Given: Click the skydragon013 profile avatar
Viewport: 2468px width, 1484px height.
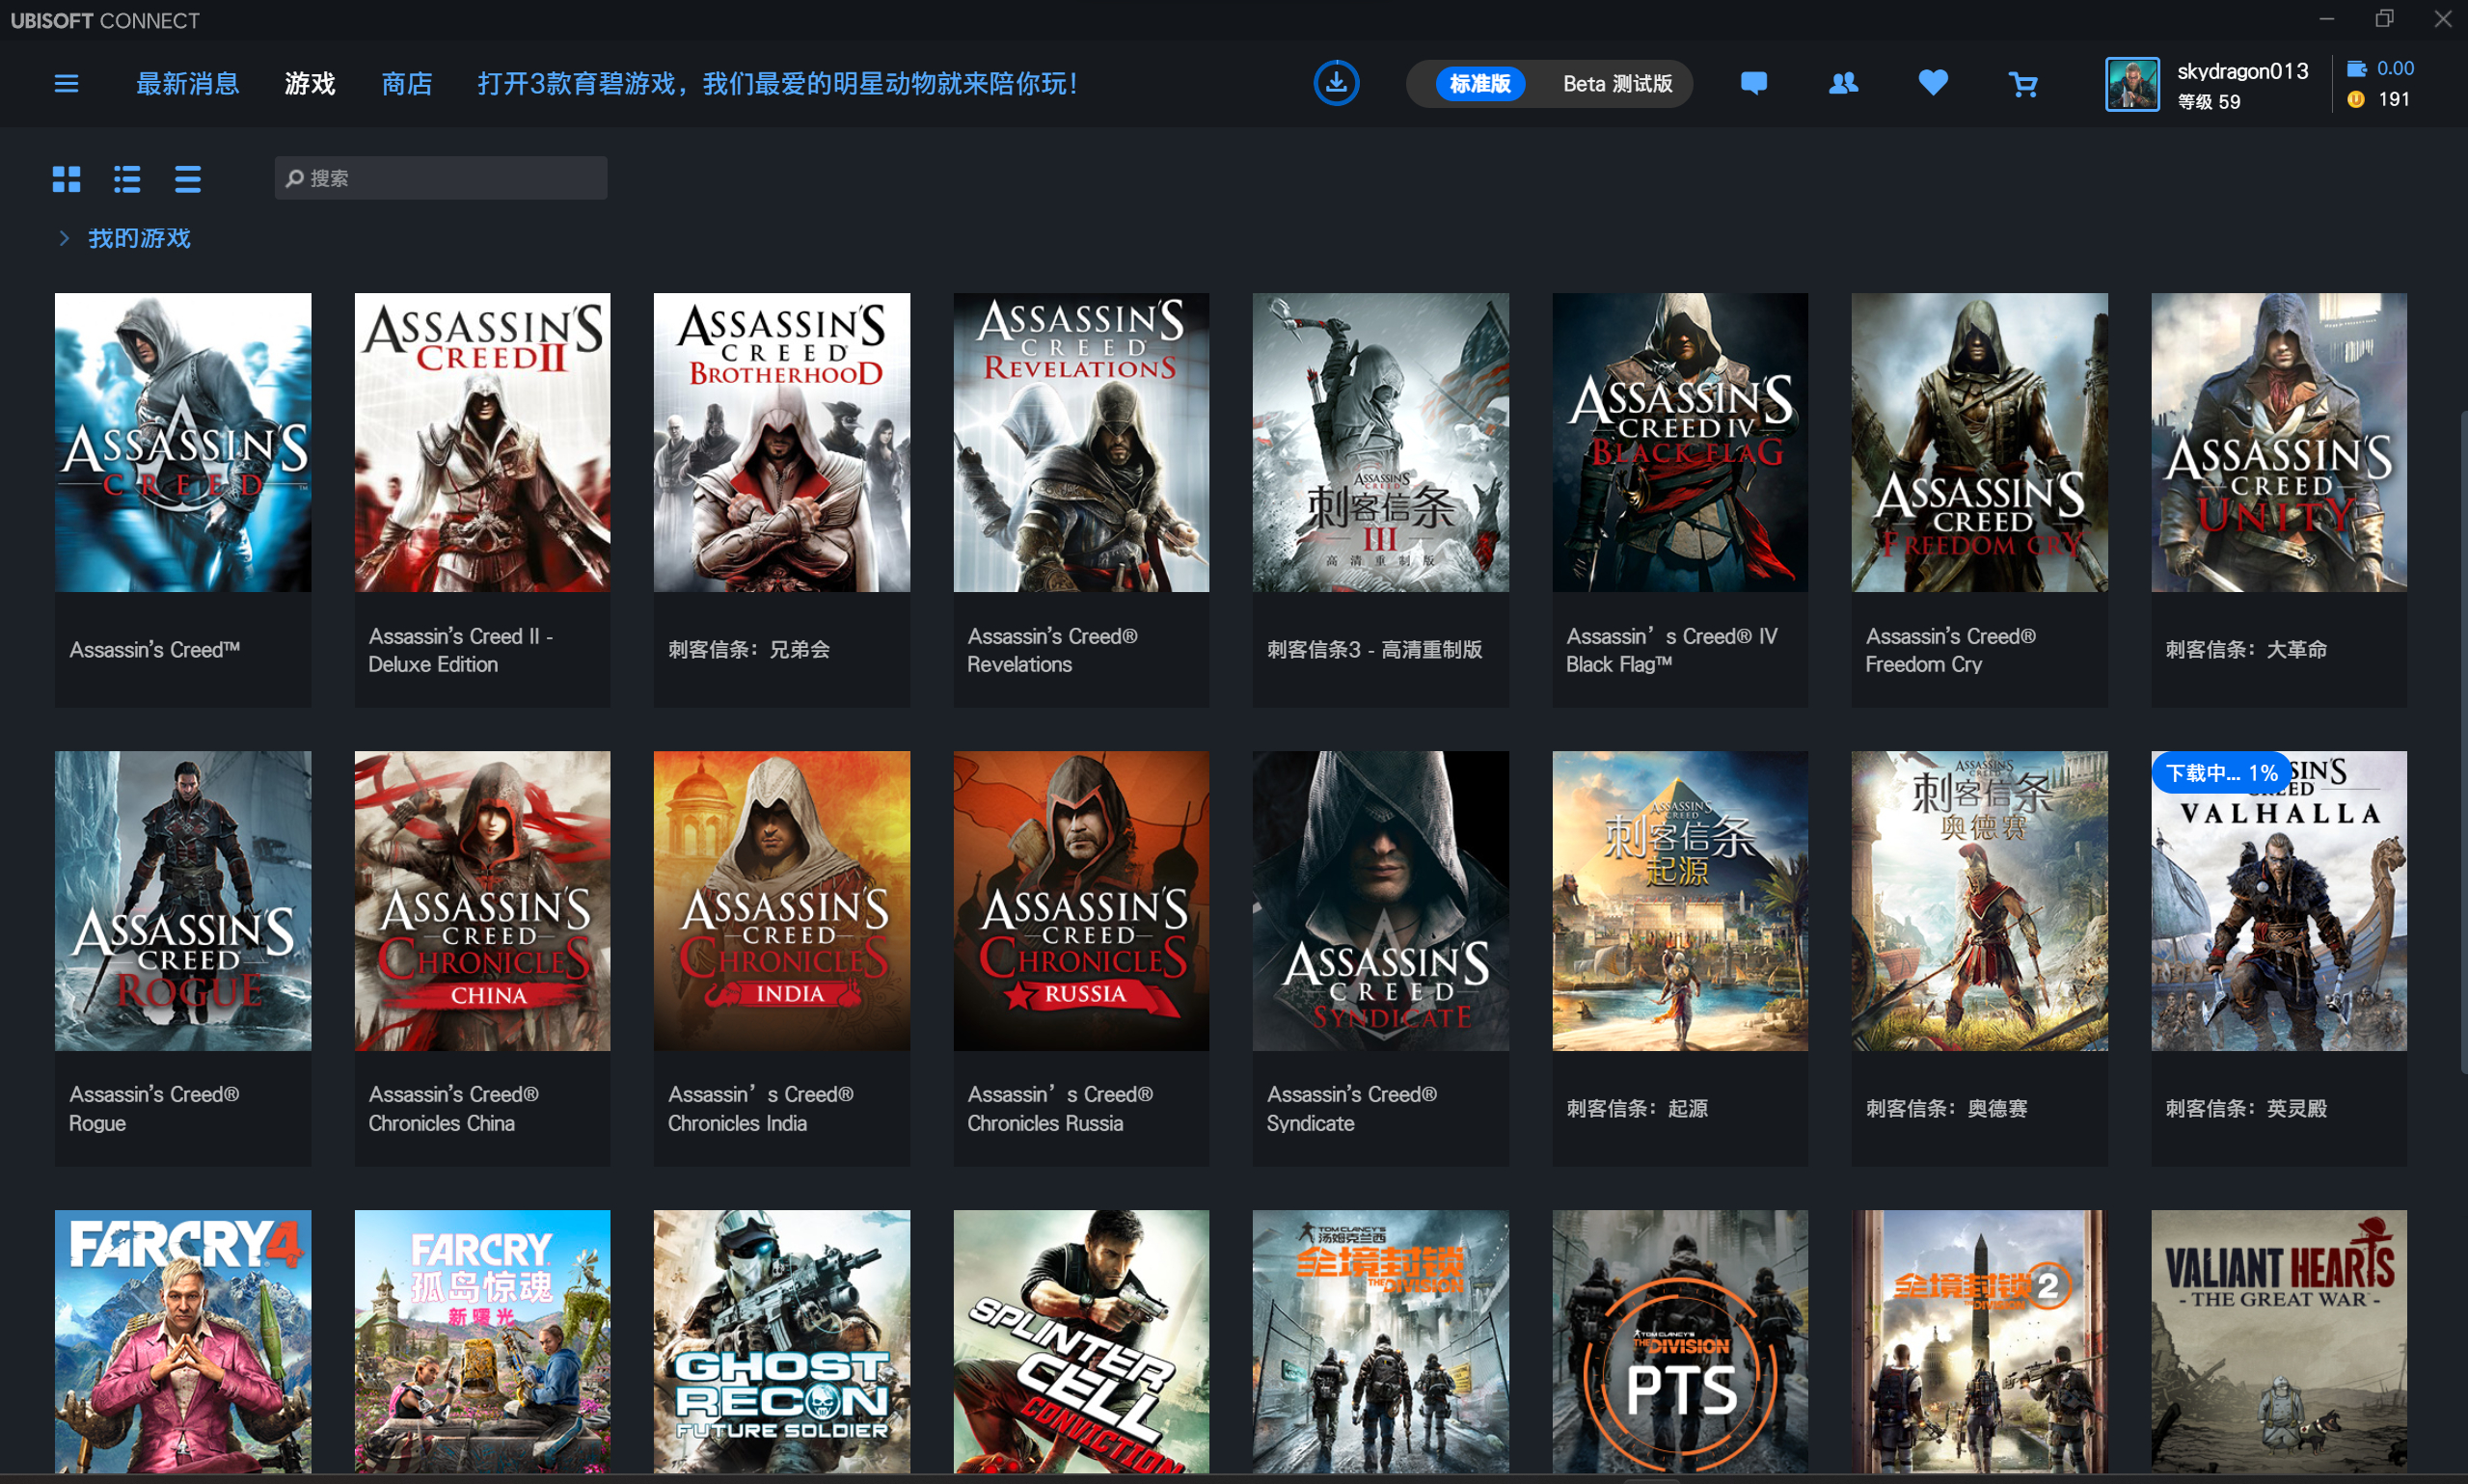Looking at the screenshot, I should coord(2131,84).
